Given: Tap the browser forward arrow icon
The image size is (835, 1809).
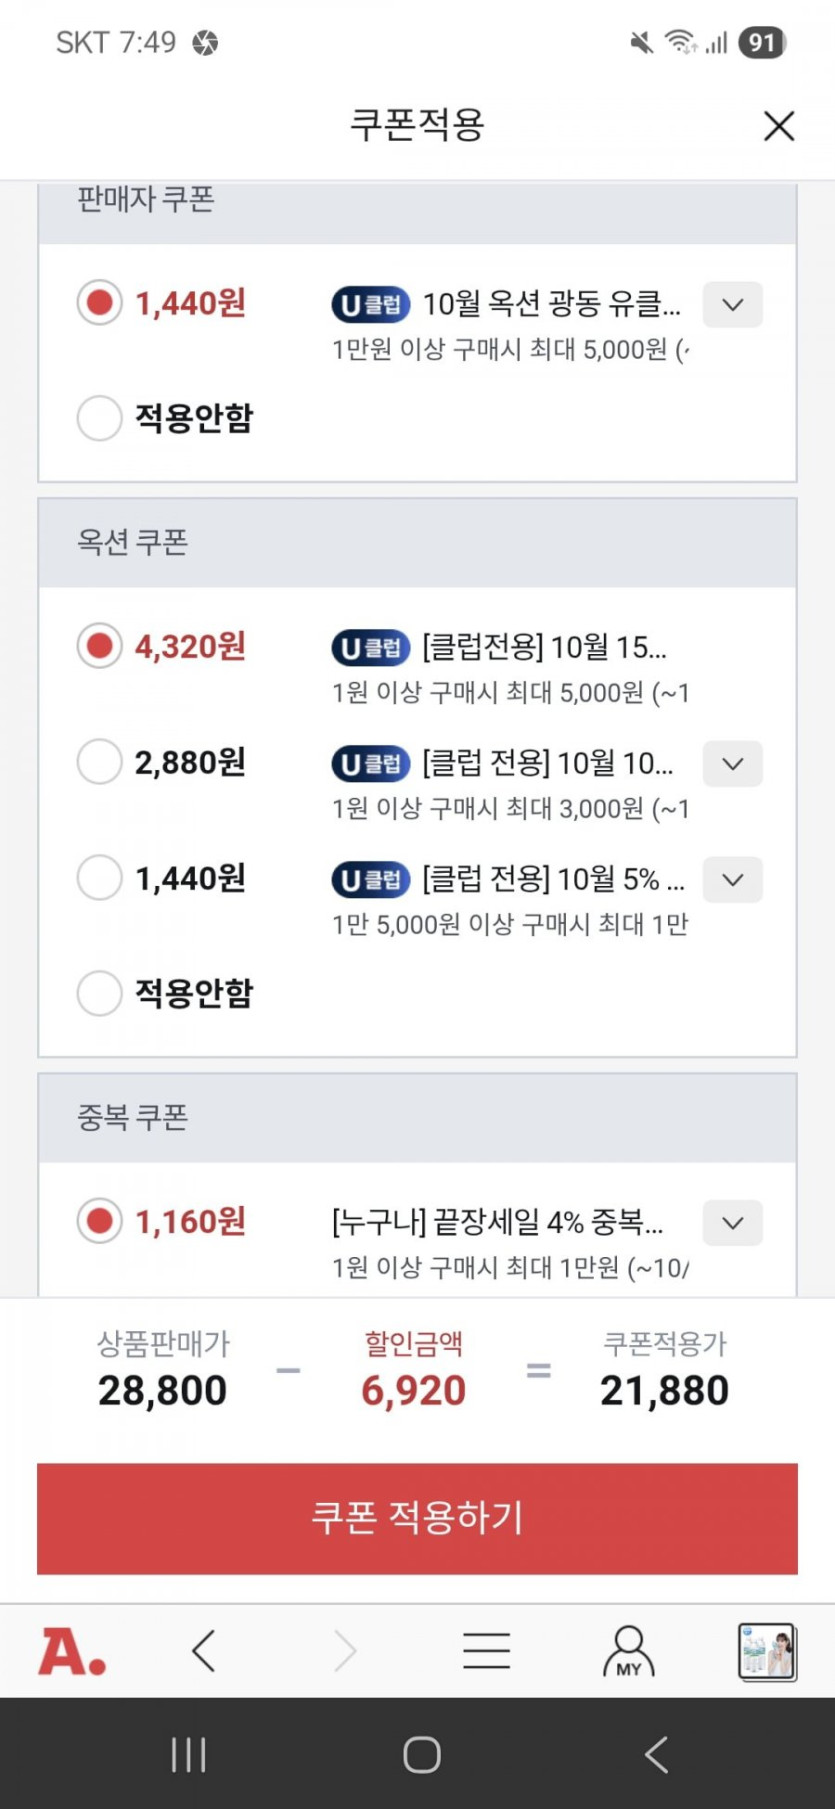Looking at the screenshot, I should point(345,1651).
